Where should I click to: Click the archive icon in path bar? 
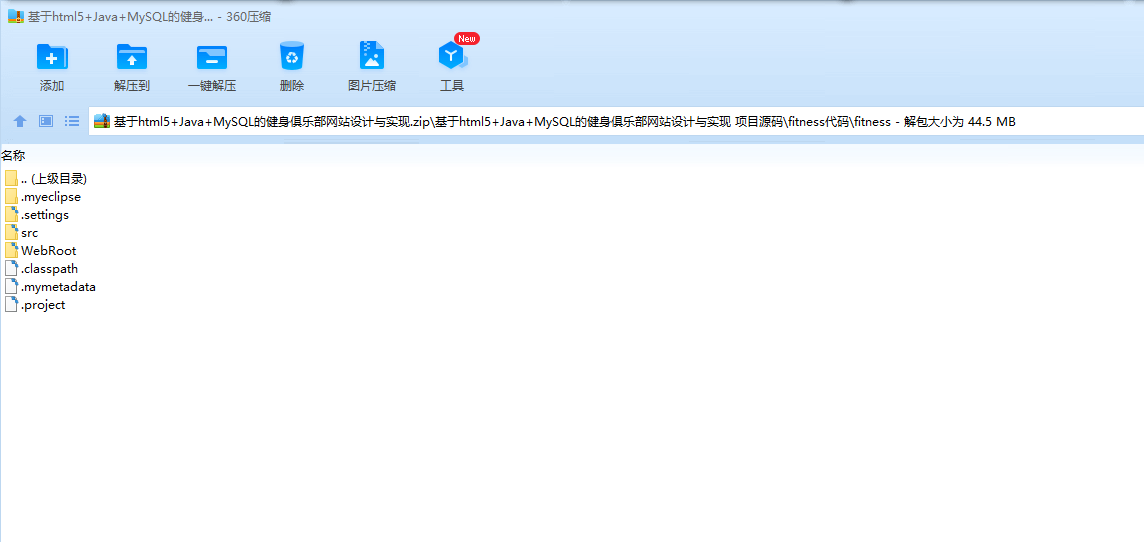pos(102,121)
